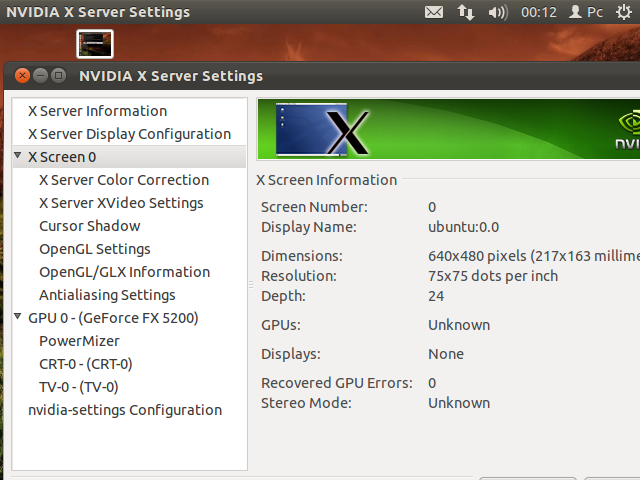Collapse the X Screen 0 tree node

click(x=18, y=157)
